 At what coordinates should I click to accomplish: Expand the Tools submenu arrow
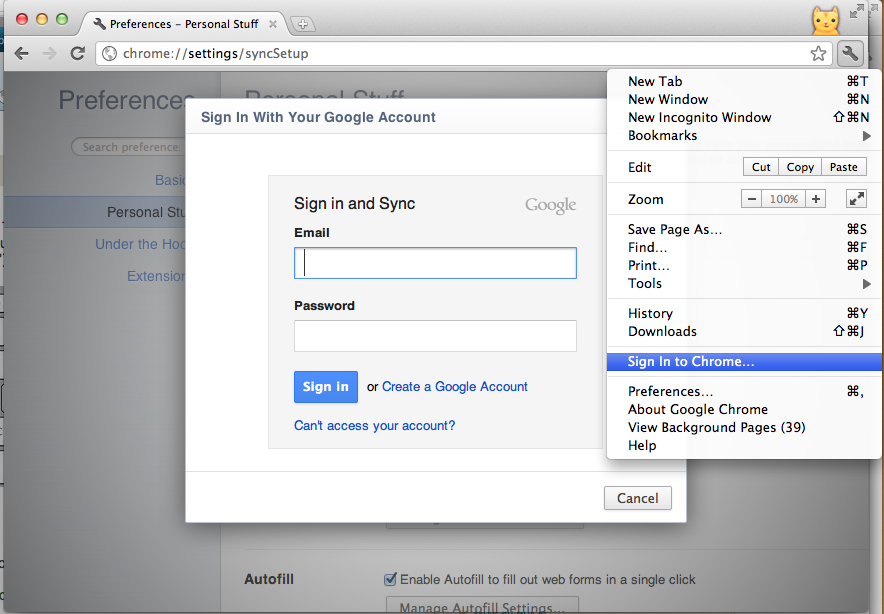point(867,284)
